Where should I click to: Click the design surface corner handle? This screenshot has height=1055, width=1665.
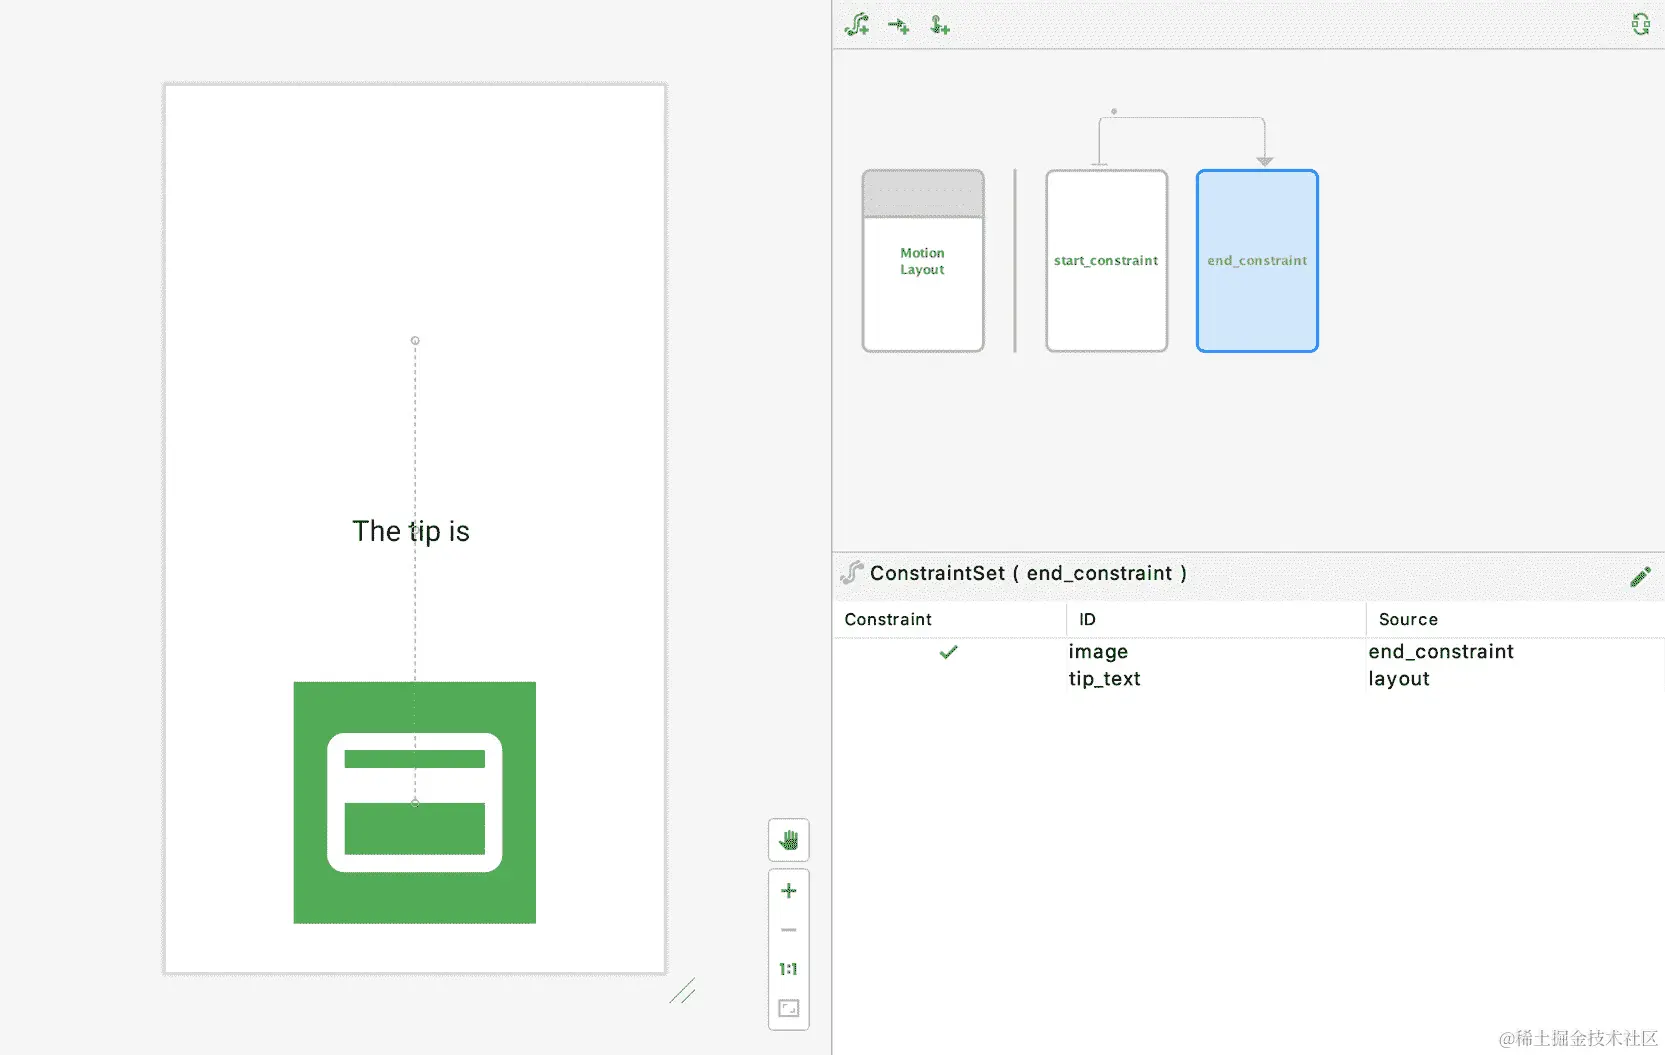682,991
